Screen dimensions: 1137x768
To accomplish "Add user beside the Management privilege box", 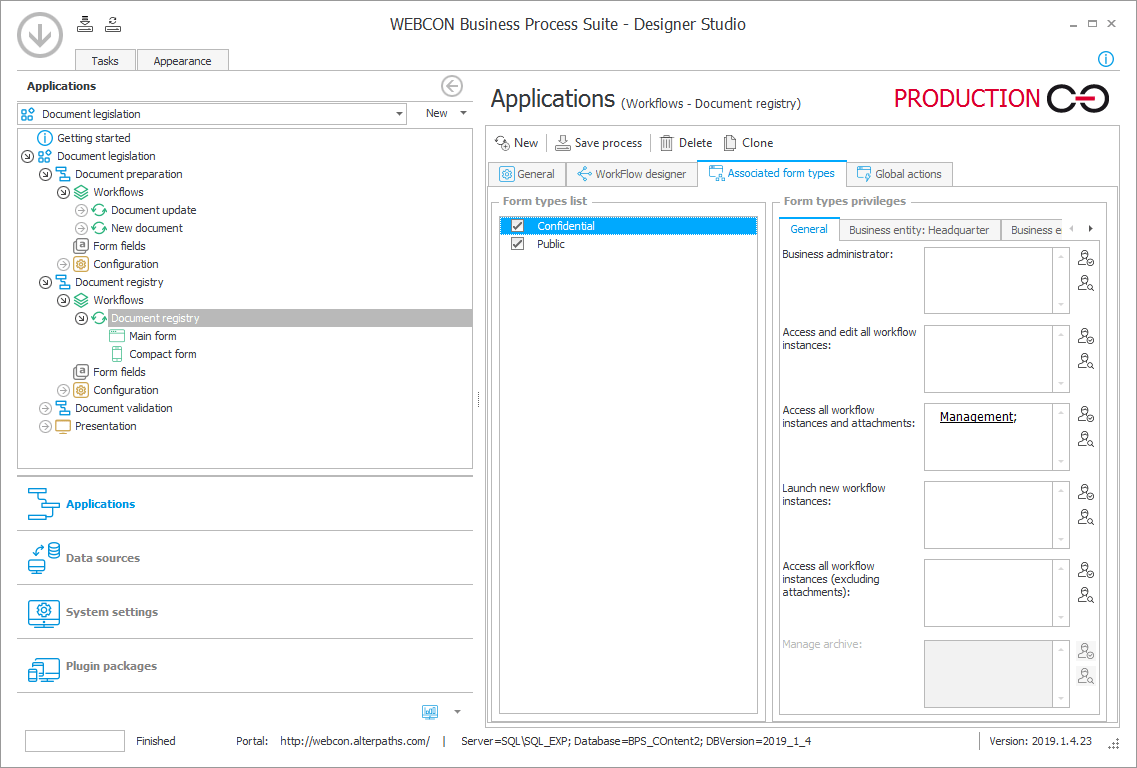I will (x=1086, y=414).
